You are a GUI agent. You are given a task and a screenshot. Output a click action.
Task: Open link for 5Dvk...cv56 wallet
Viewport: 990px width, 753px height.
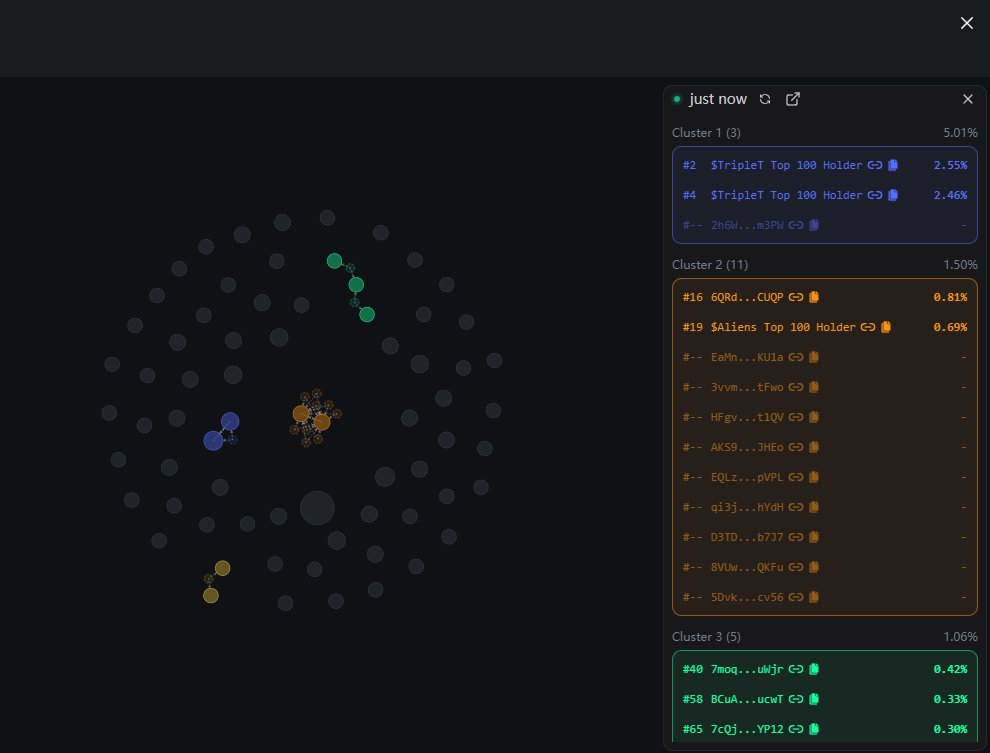pyautogui.click(x=796, y=597)
